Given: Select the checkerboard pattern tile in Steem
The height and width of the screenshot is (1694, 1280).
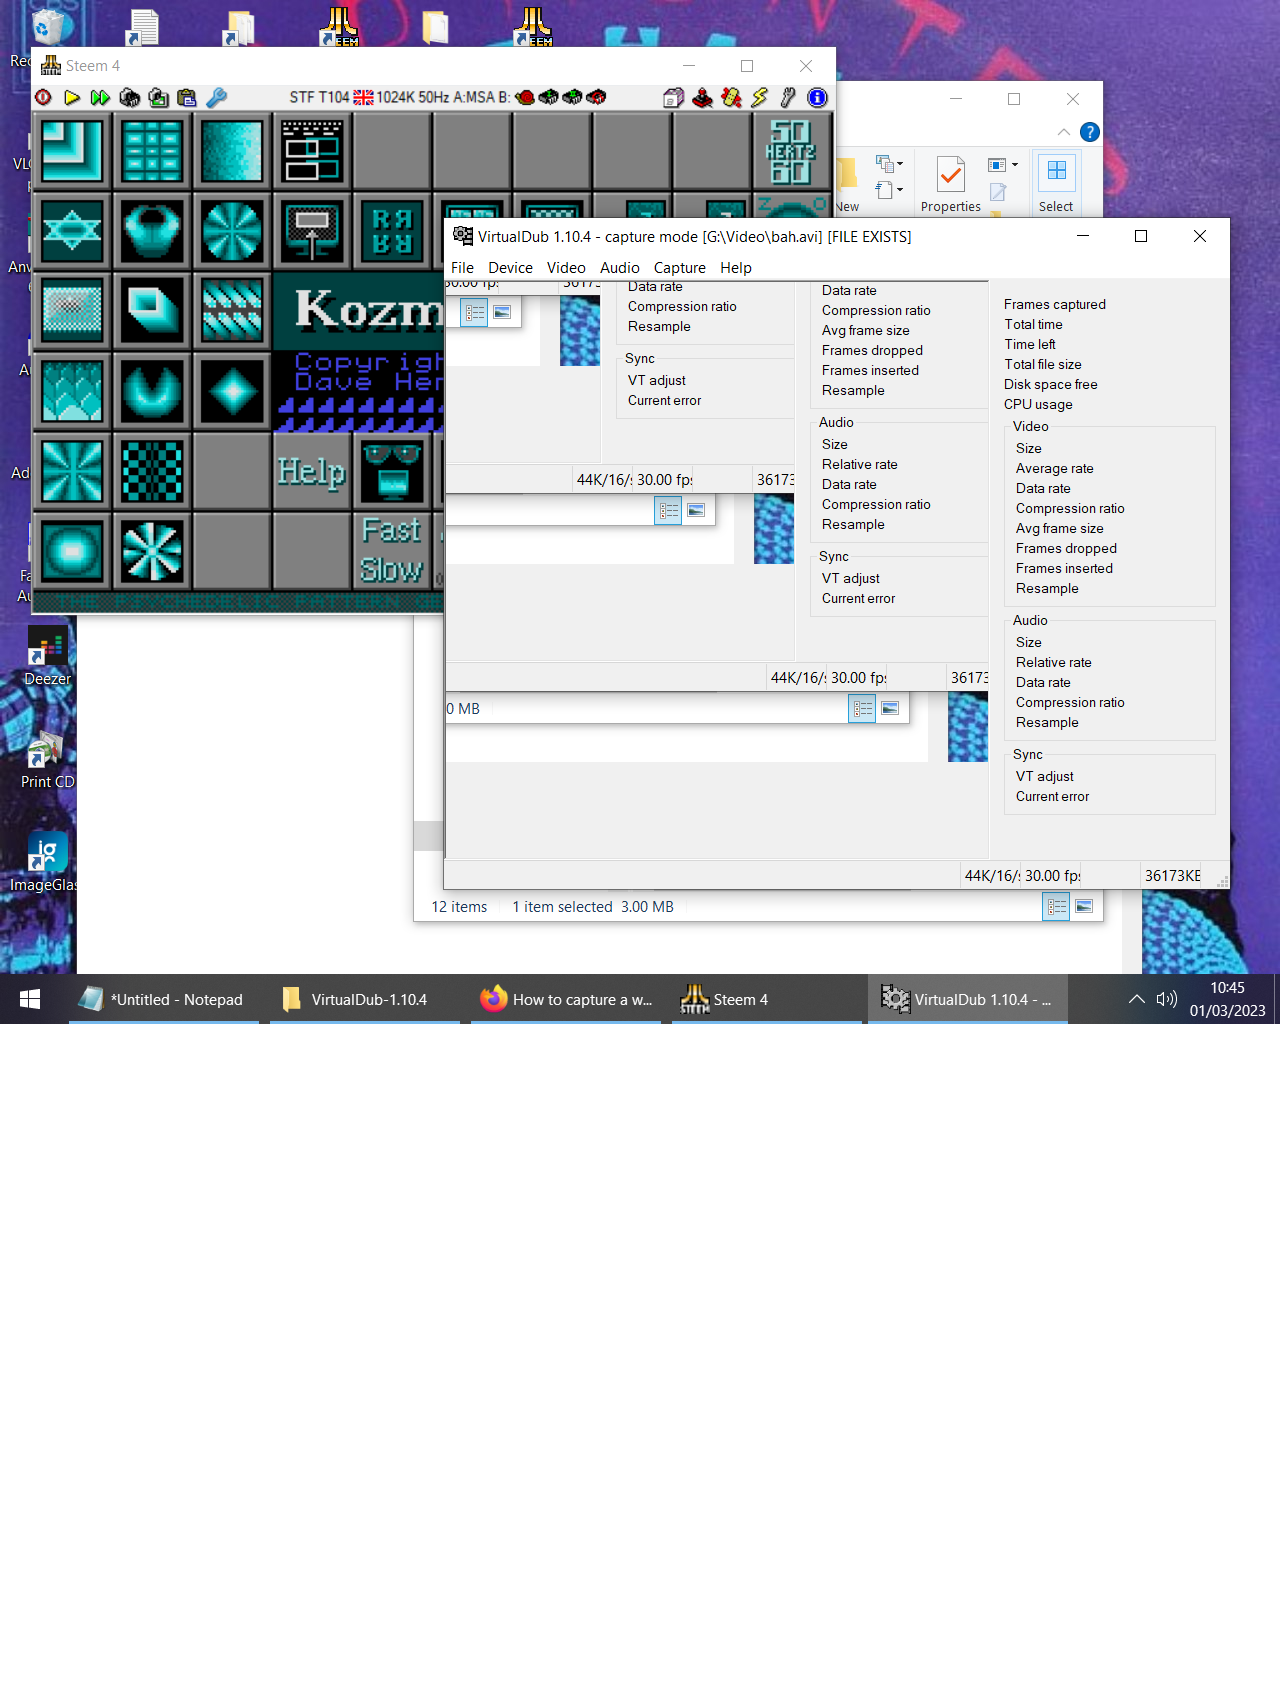Looking at the screenshot, I should pyautogui.click(x=152, y=471).
